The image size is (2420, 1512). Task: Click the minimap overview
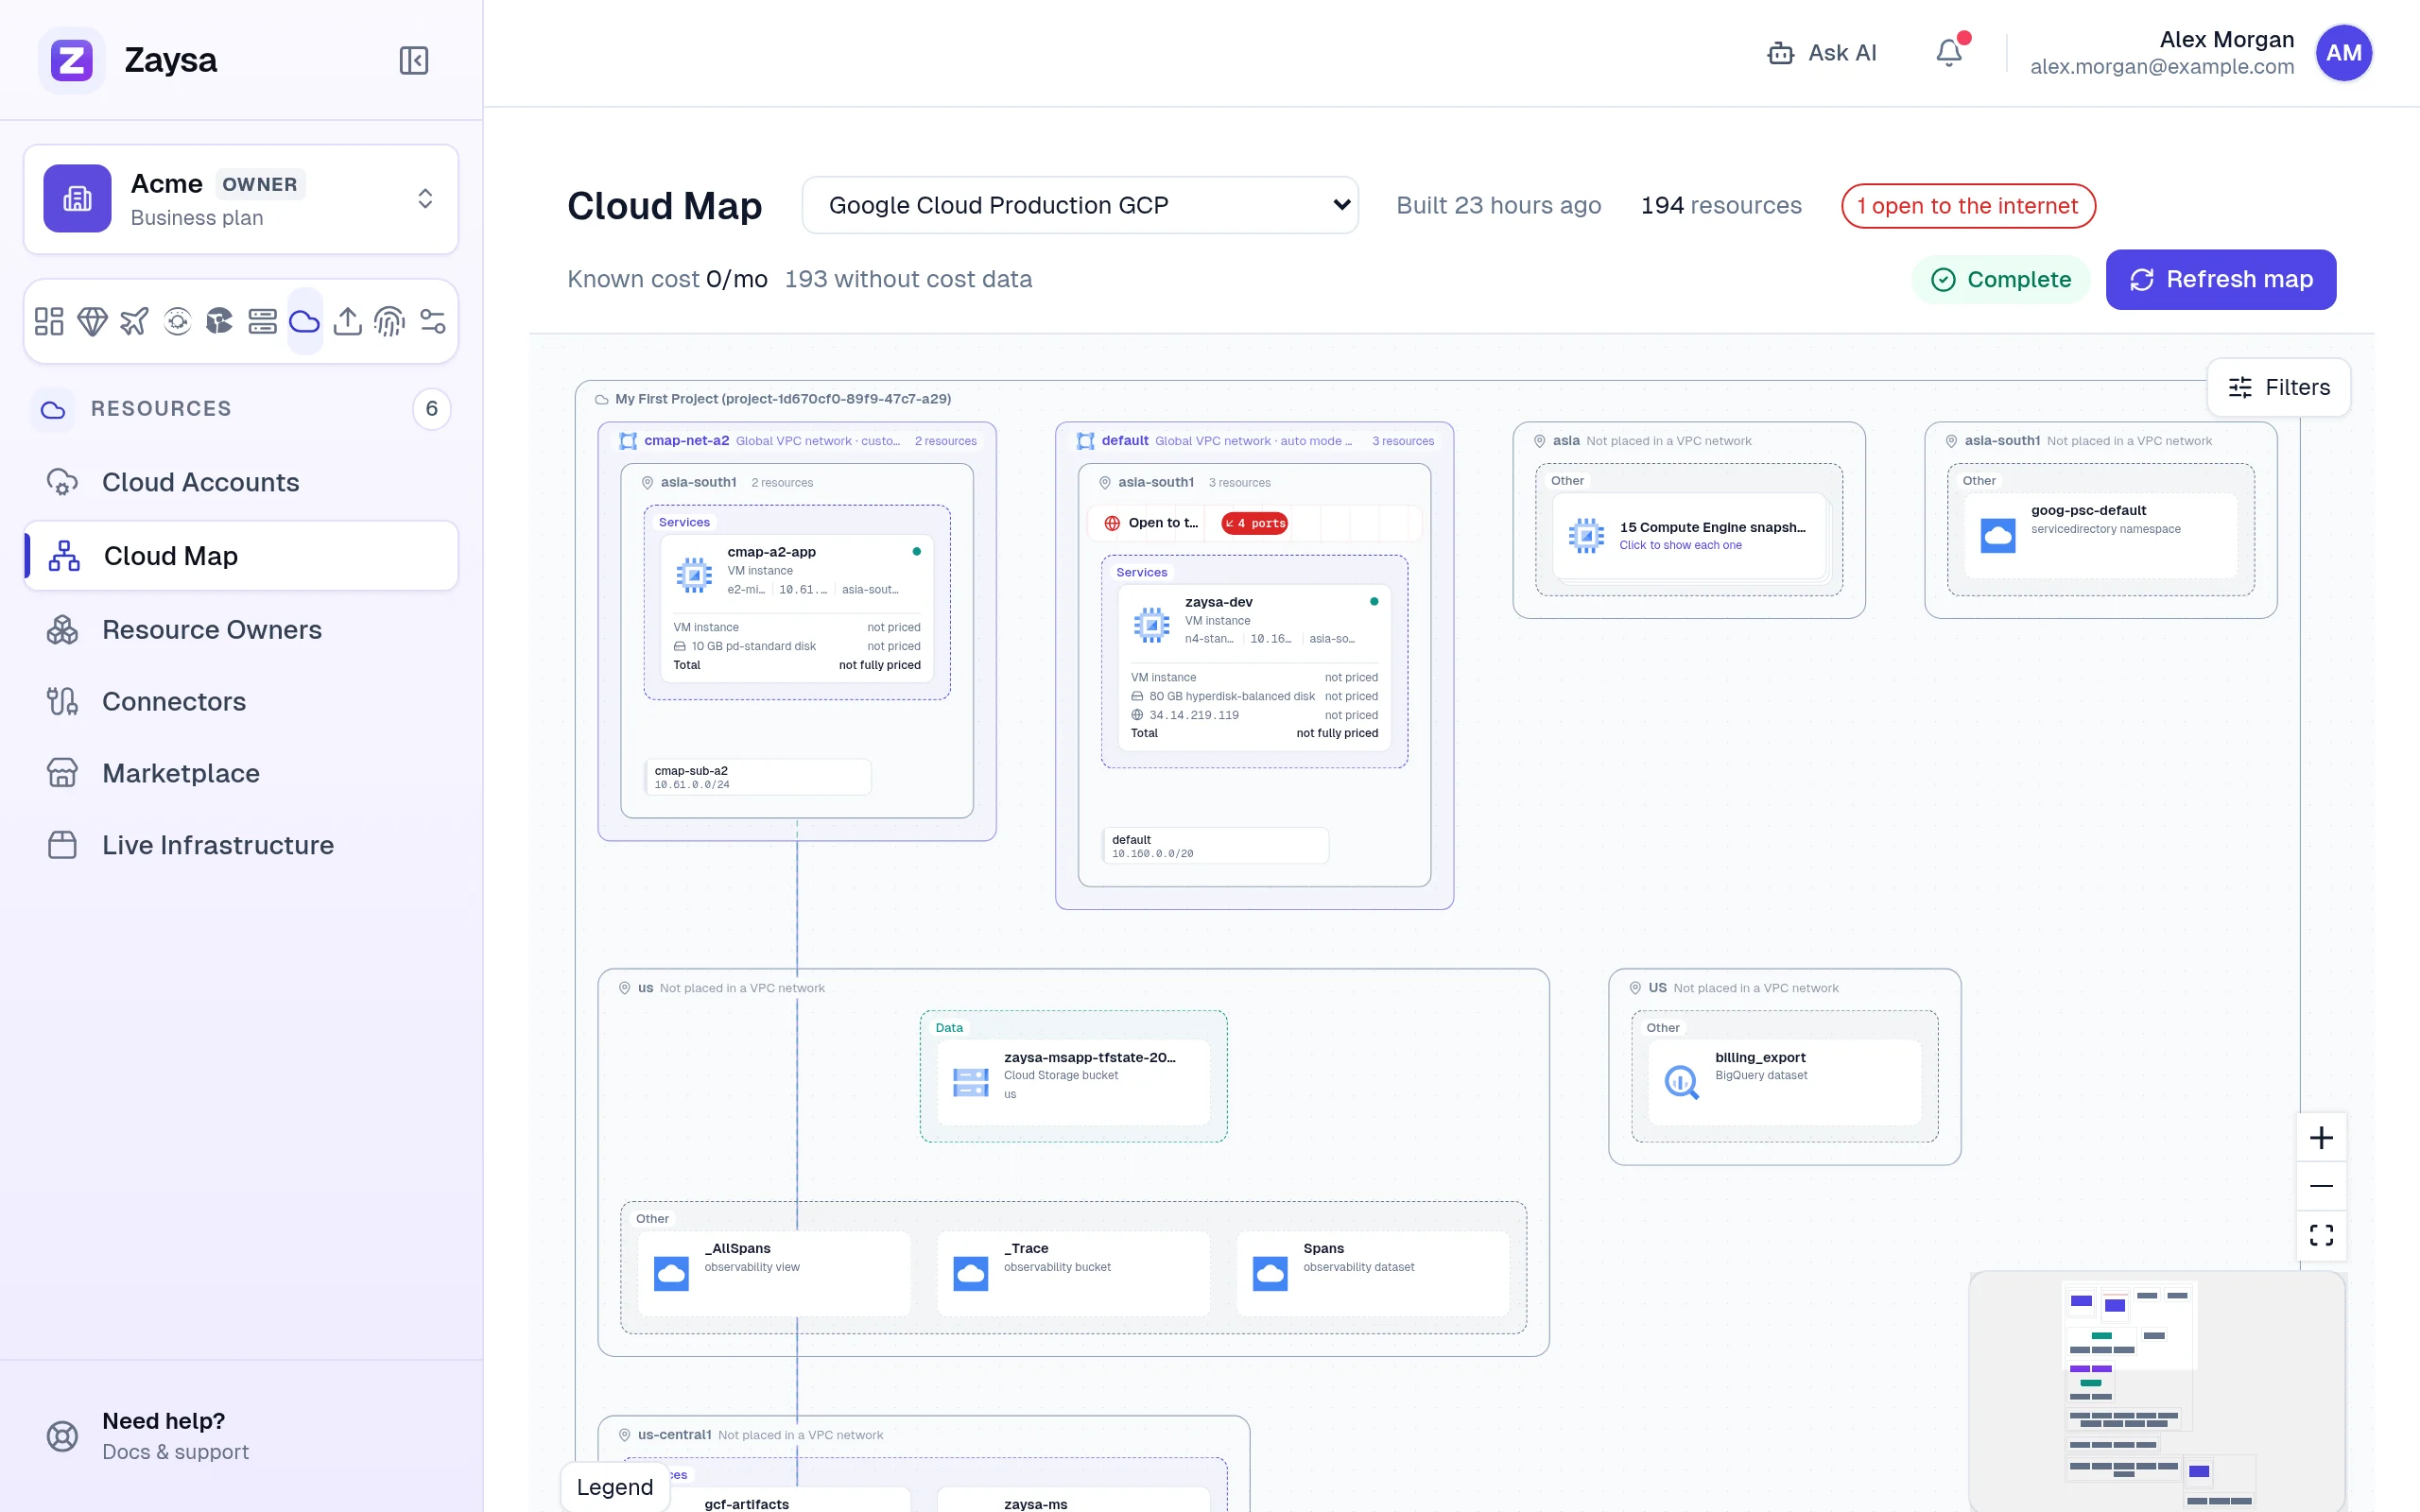[2157, 1391]
